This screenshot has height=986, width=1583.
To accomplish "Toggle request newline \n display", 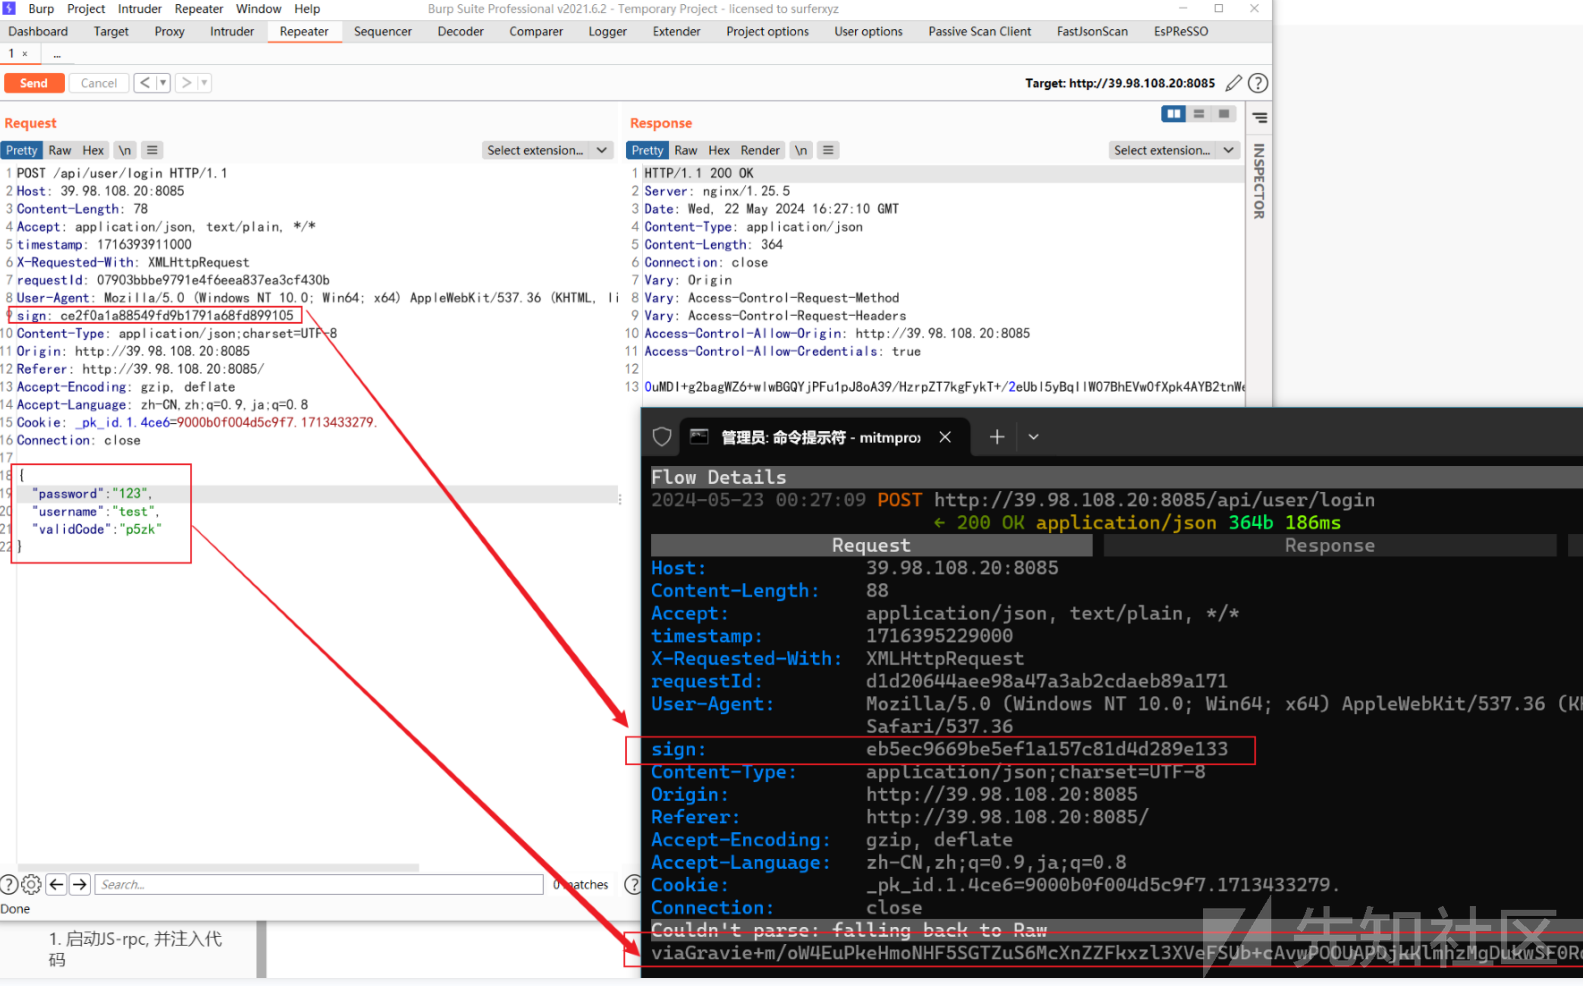I will pos(125,150).
